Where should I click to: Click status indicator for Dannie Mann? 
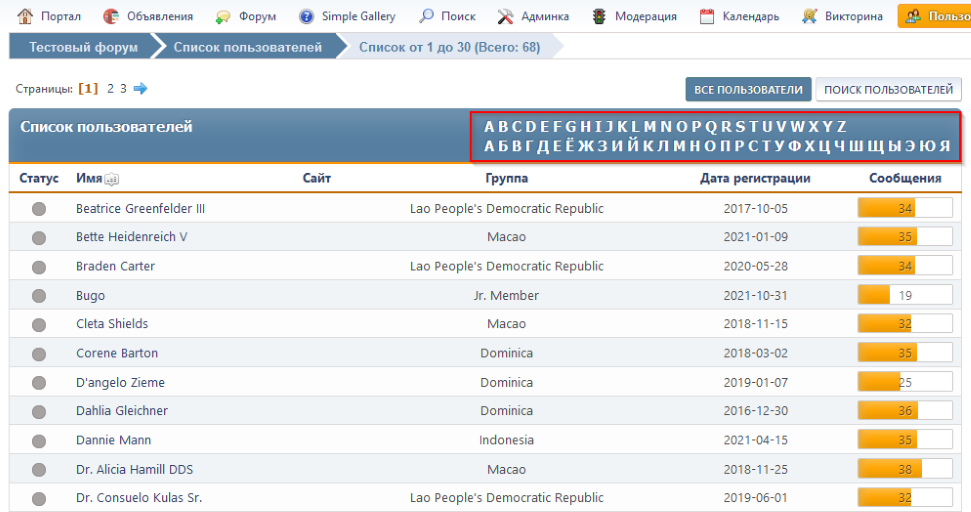[x=39, y=440]
